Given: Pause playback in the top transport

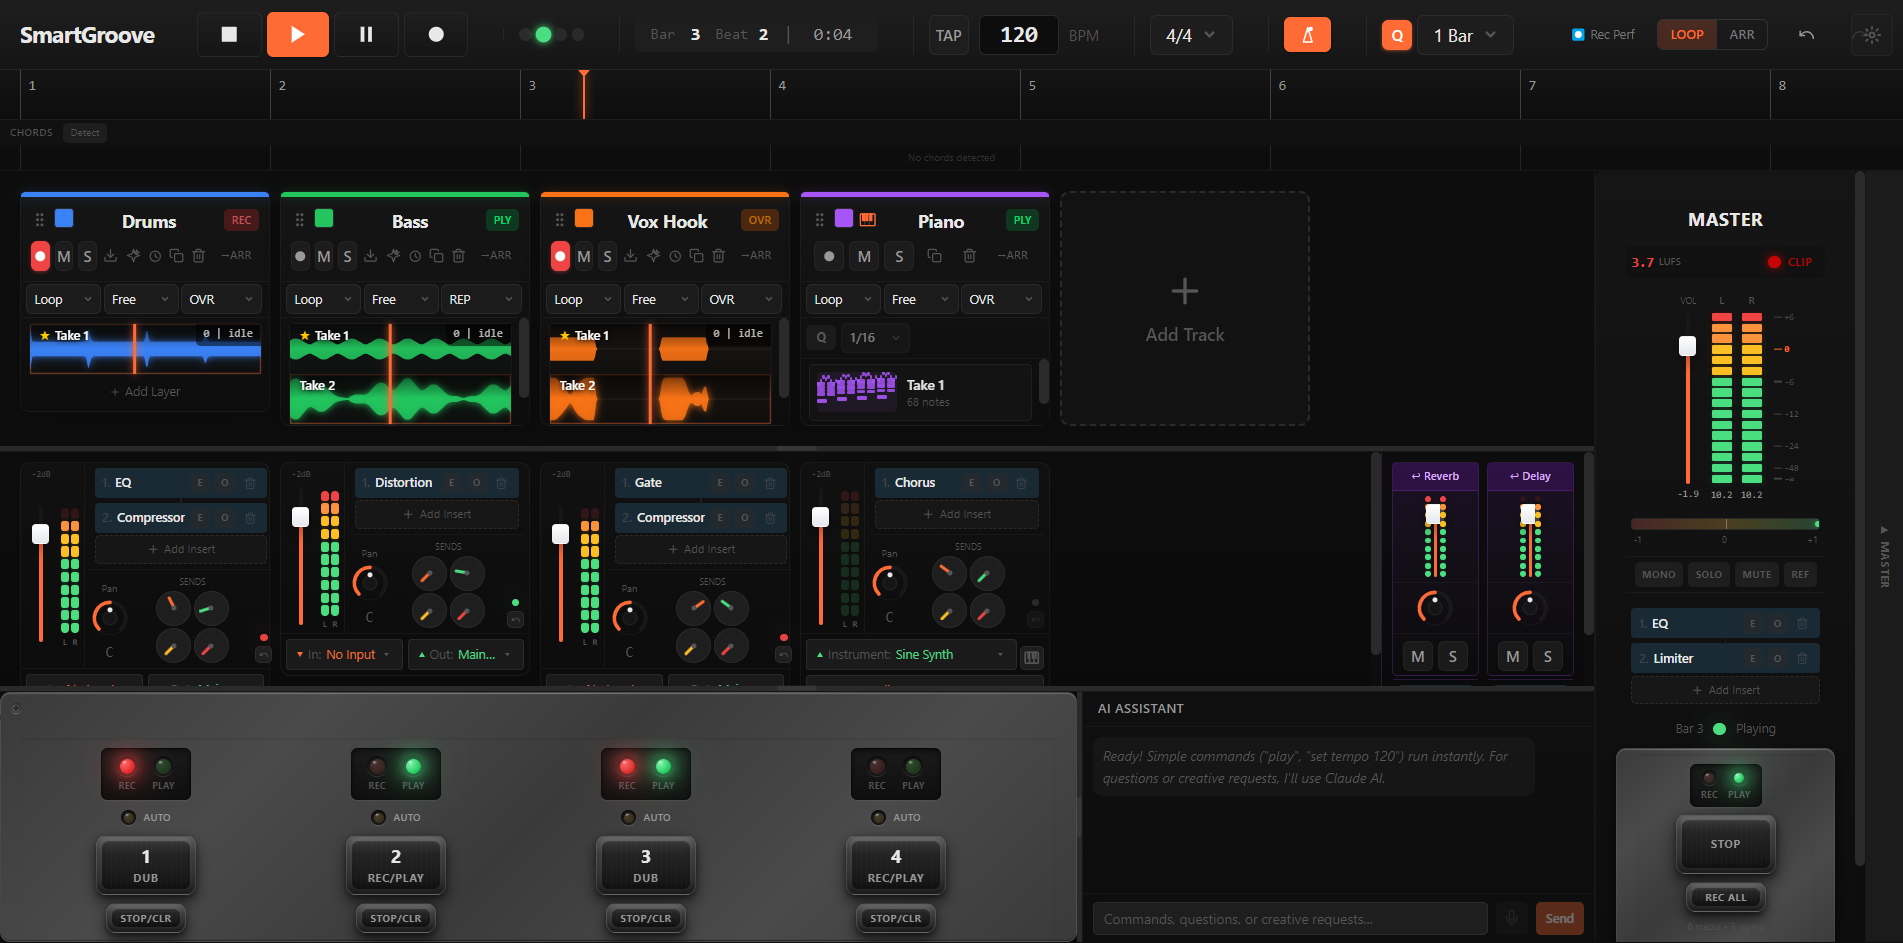Looking at the screenshot, I should [x=366, y=34].
